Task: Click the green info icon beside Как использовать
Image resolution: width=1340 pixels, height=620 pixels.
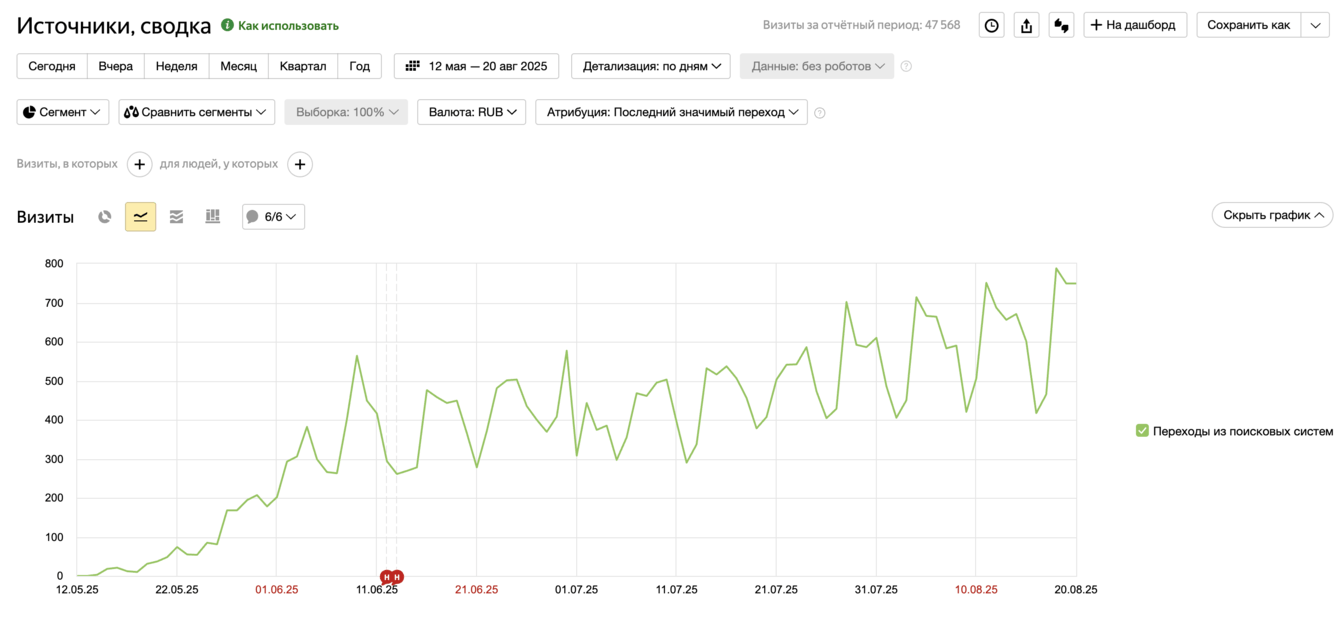Action: click(x=227, y=25)
